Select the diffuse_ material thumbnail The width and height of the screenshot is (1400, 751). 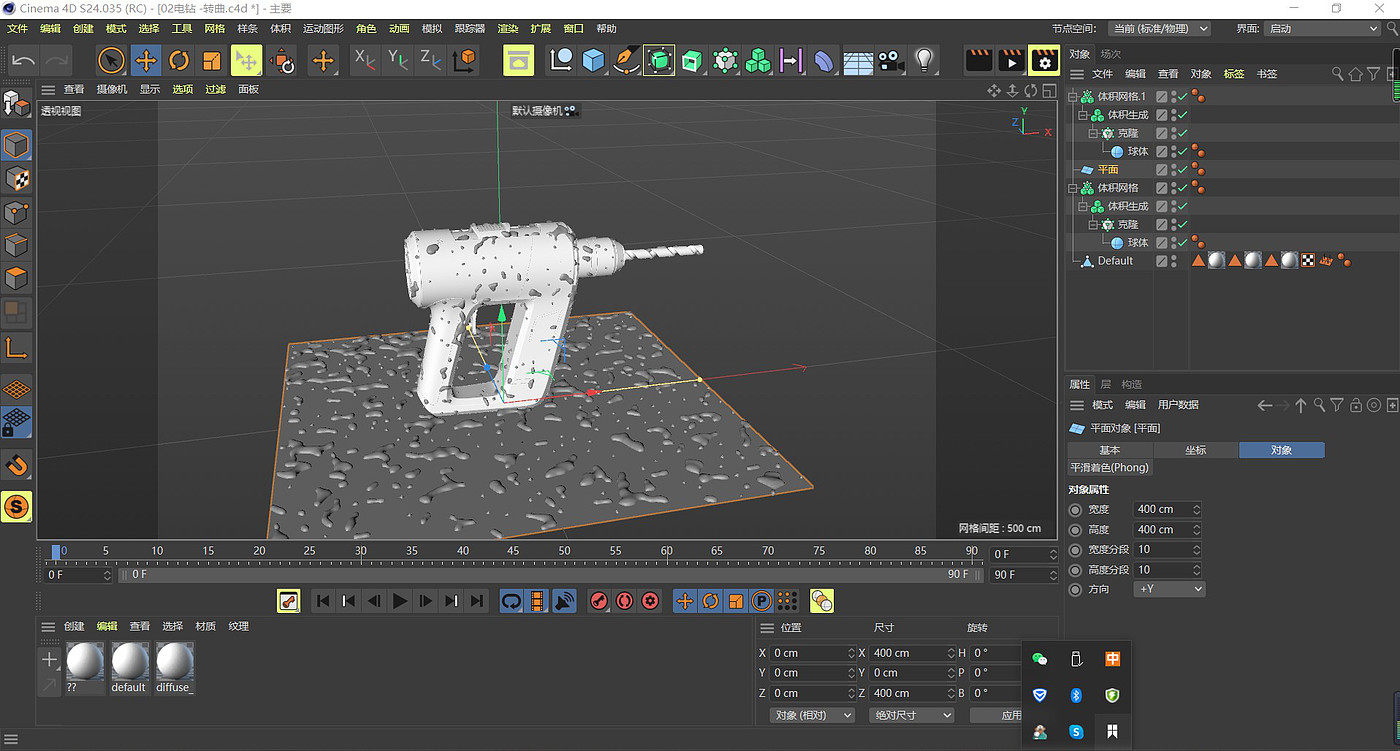point(175,663)
